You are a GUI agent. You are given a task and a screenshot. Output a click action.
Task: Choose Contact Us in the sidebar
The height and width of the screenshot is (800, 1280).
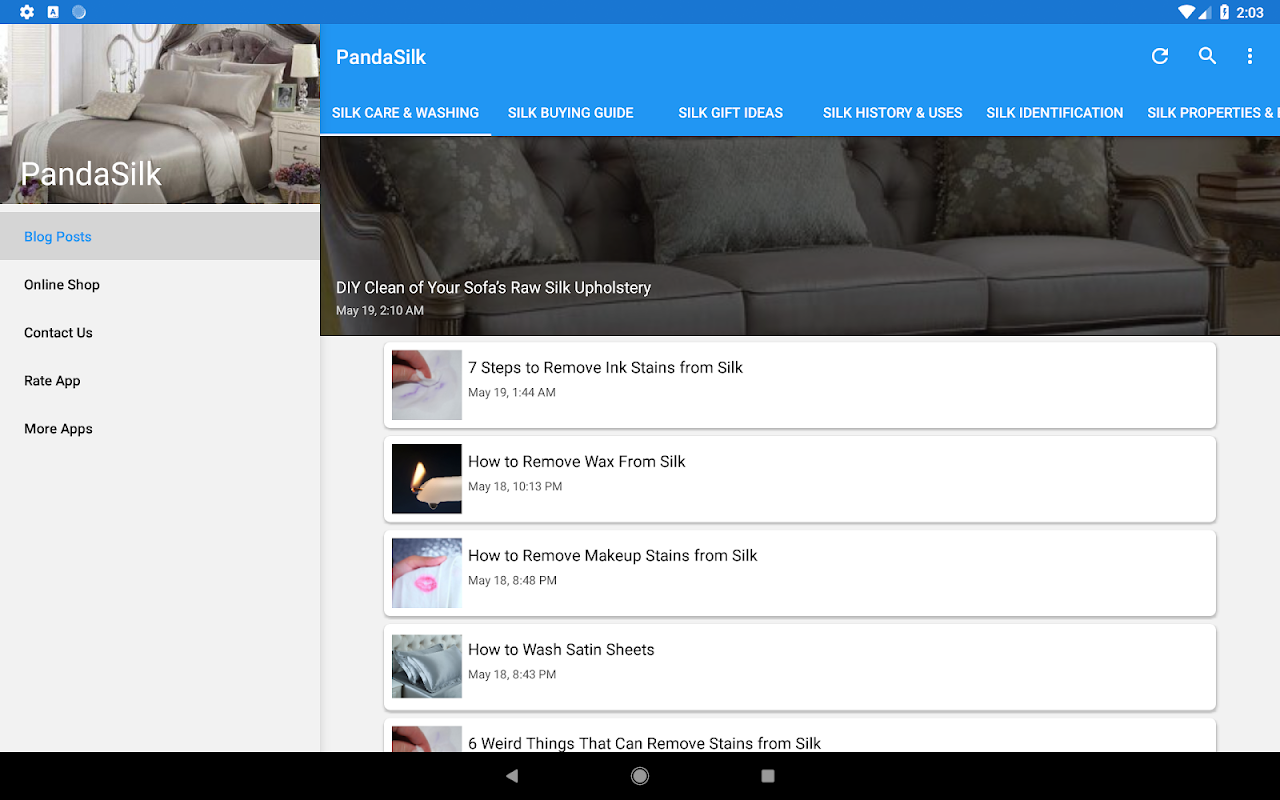click(160, 332)
